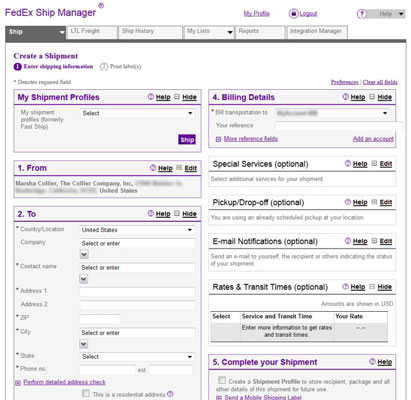
Task: Click the edit icon in From section
Action: [x=179, y=168]
